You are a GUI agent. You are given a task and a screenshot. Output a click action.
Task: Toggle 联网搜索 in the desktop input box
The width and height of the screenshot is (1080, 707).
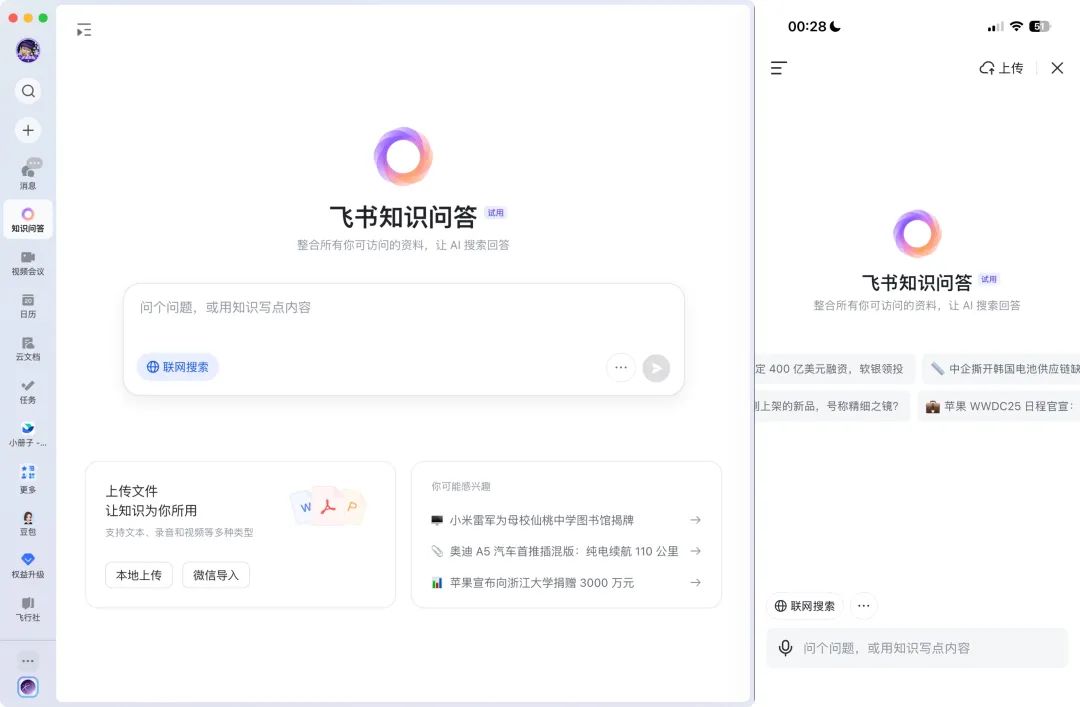(x=178, y=367)
